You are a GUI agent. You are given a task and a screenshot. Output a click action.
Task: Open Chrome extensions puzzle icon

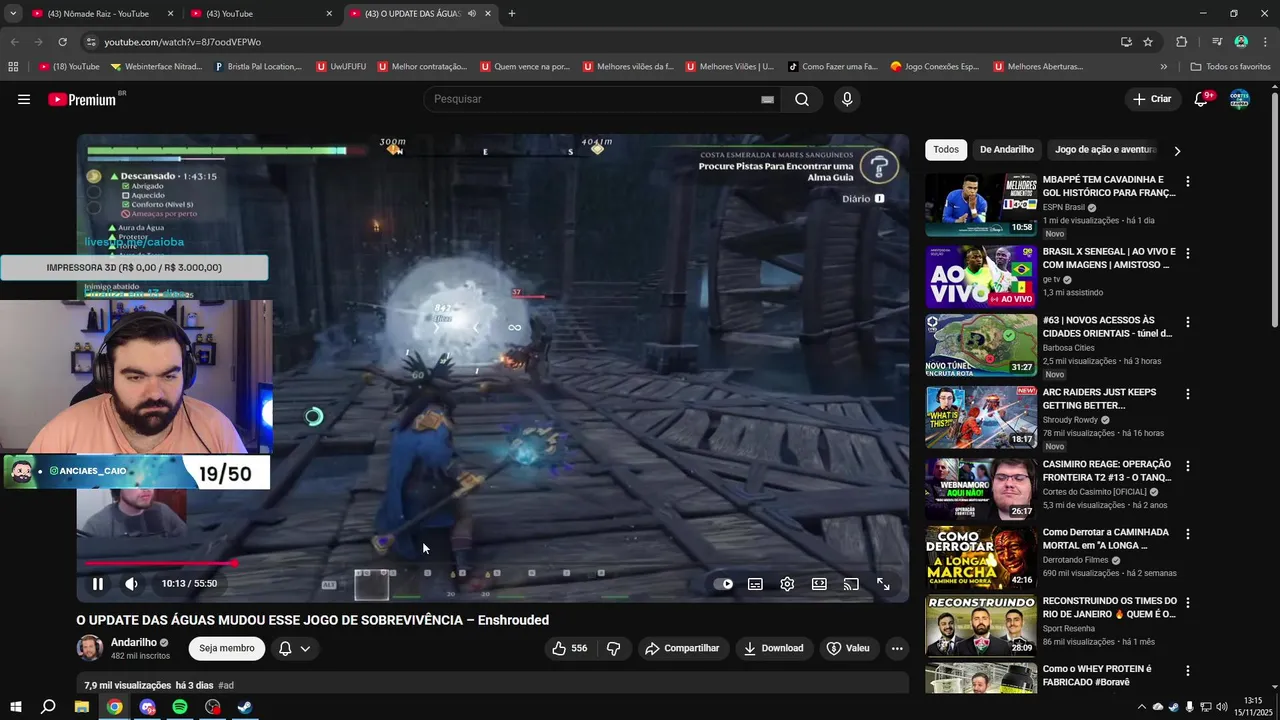[1182, 42]
